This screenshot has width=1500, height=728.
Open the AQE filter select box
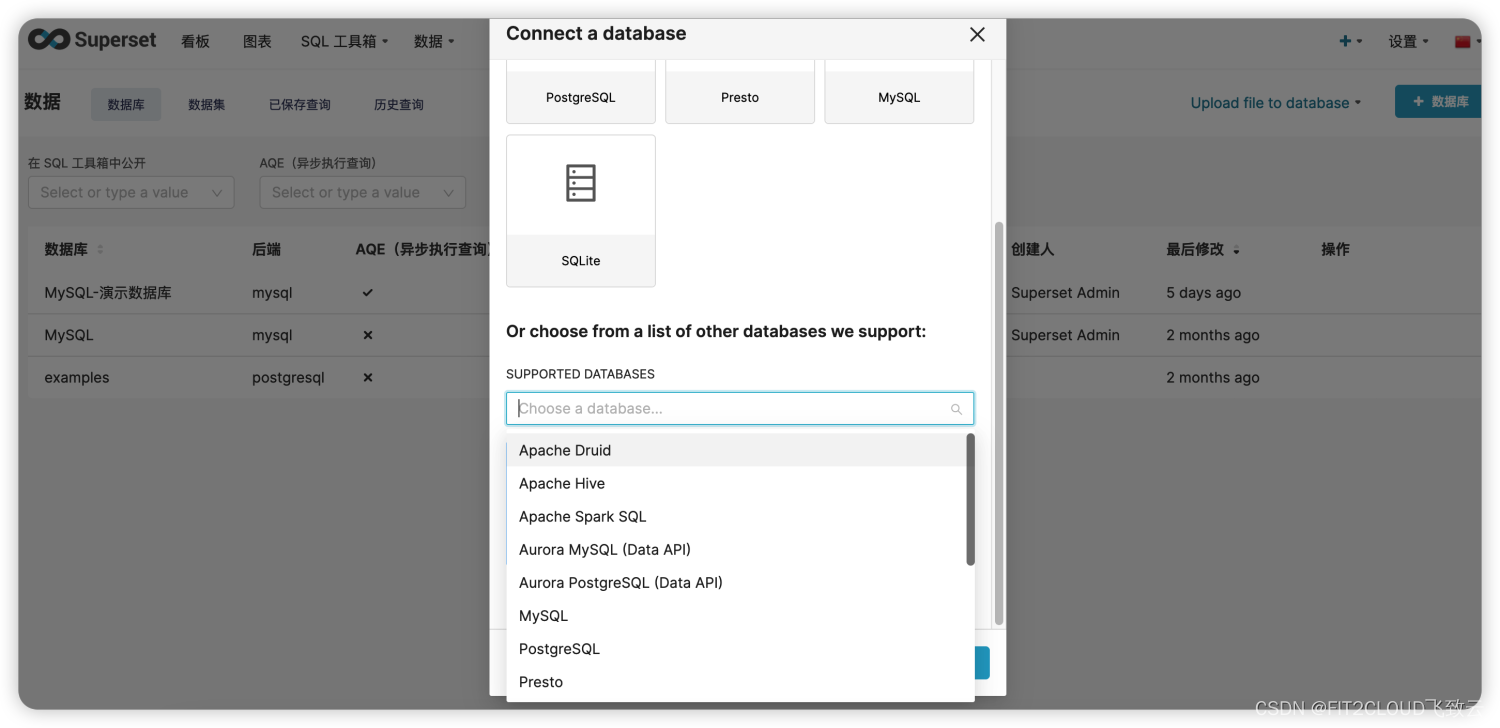[362, 192]
